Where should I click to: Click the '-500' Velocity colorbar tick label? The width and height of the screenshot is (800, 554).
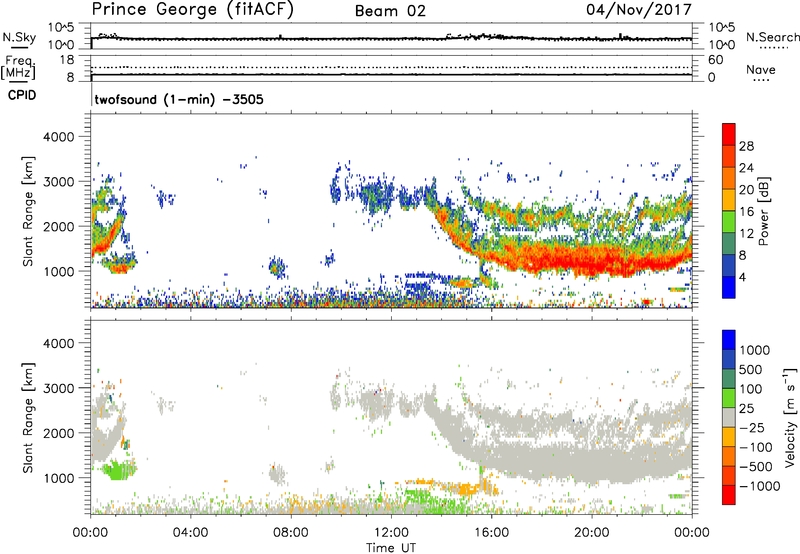coord(756,467)
